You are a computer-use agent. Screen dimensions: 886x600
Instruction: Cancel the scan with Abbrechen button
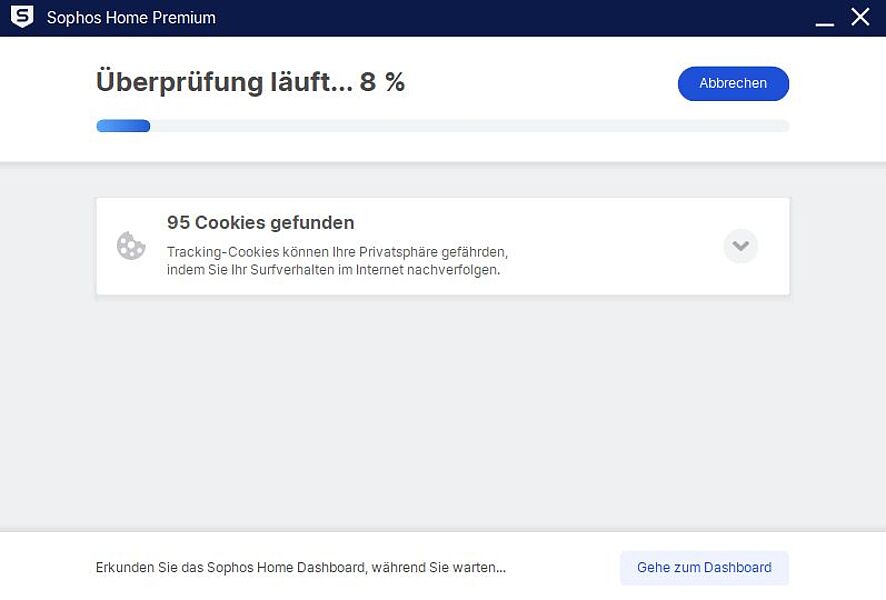[733, 84]
